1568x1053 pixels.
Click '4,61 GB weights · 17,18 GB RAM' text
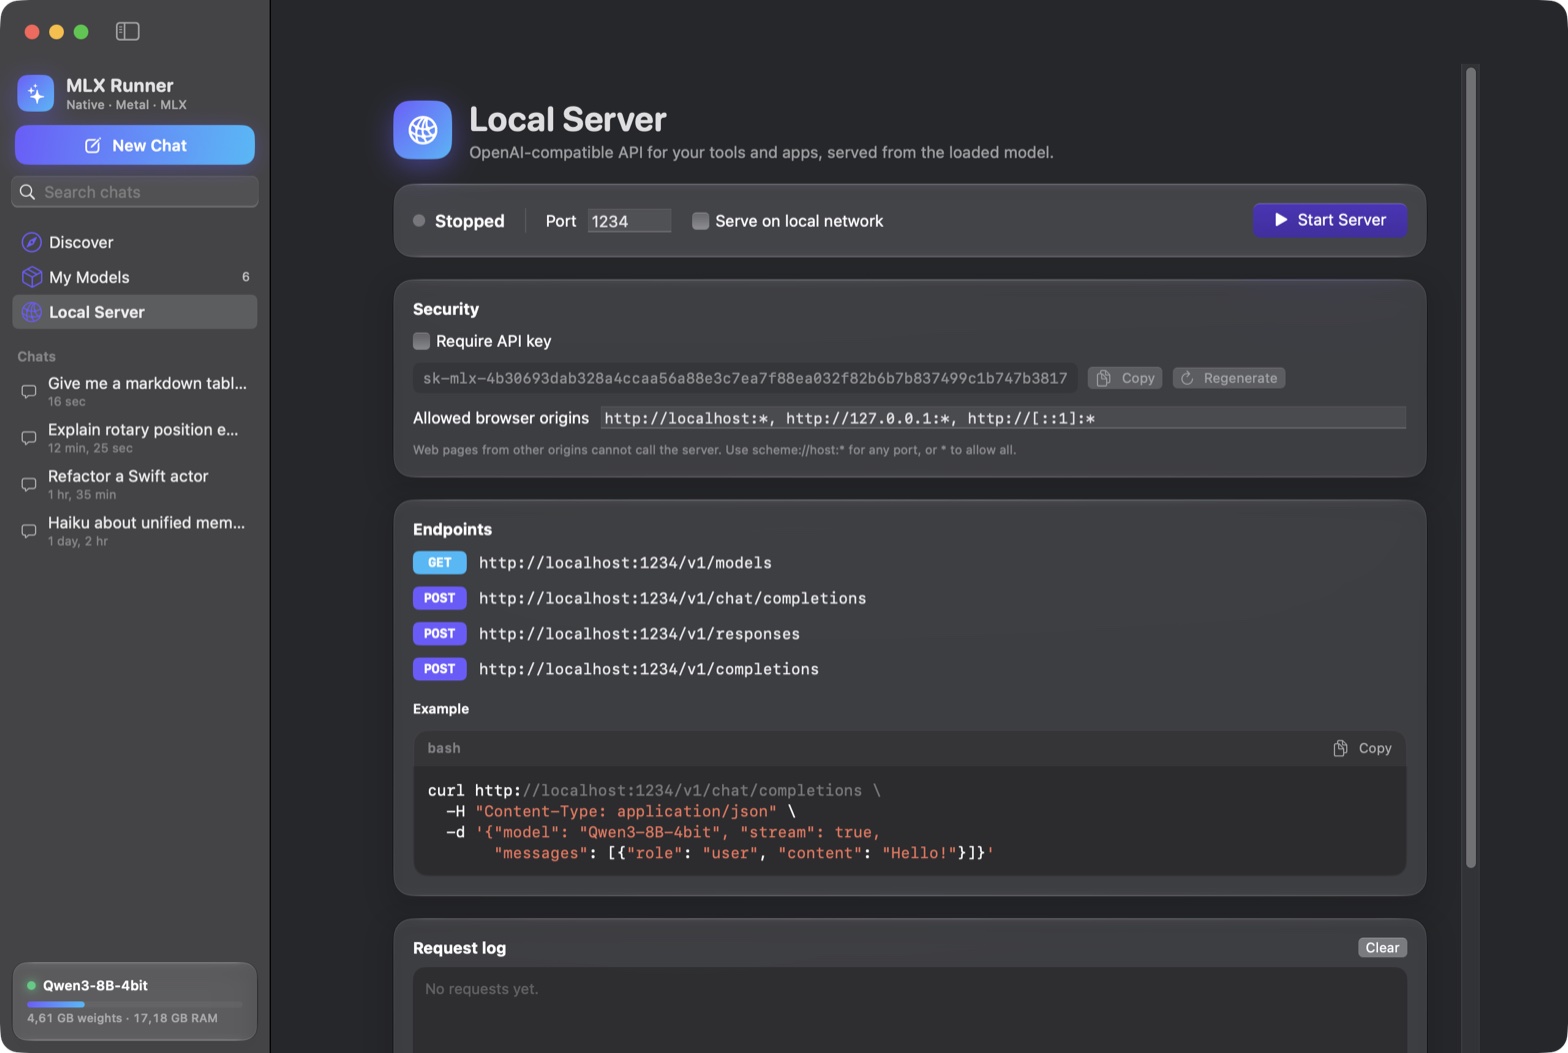(122, 1018)
